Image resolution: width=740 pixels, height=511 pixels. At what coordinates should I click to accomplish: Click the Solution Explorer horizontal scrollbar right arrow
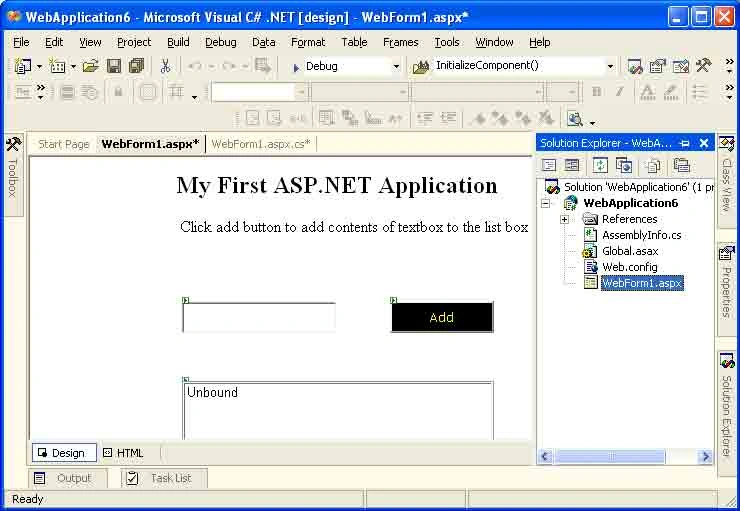click(706, 456)
